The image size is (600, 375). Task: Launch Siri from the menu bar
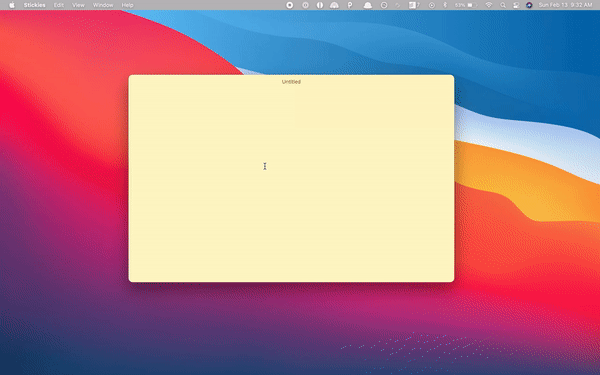[x=529, y=5]
